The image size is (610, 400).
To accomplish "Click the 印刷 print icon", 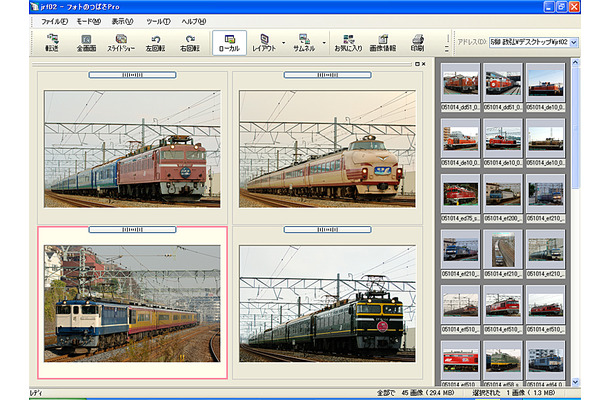I will [x=417, y=43].
